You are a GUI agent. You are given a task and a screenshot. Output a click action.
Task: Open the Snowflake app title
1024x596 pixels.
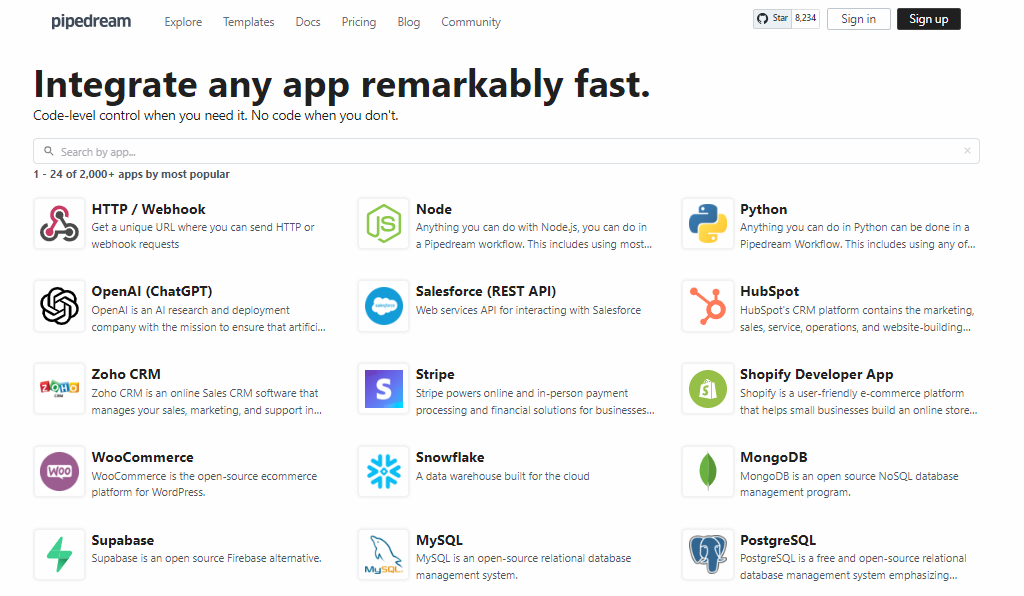point(450,457)
